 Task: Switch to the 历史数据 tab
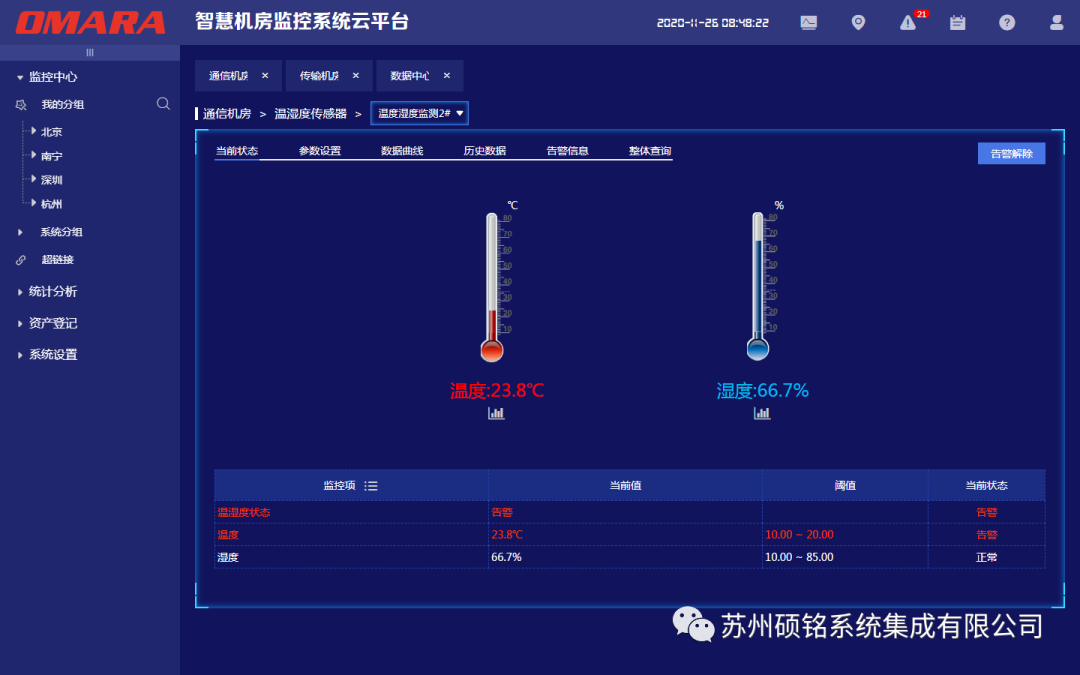pyautogui.click(x=484, y=151)
